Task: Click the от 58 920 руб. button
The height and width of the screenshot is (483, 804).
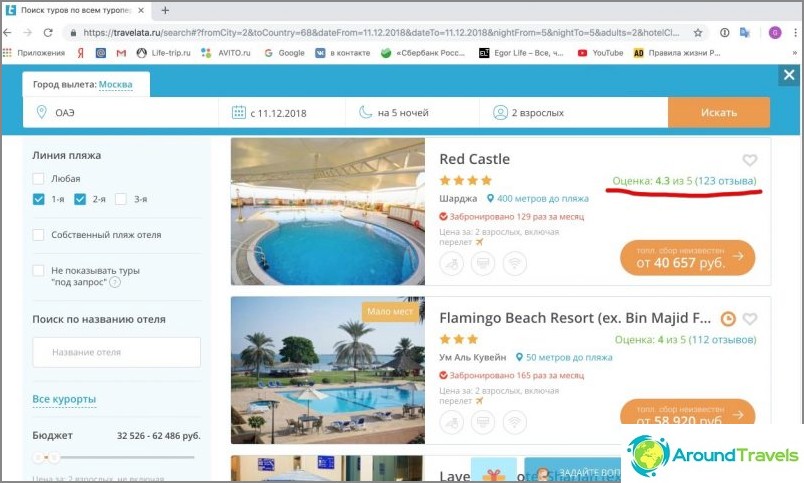Action: 687,412
